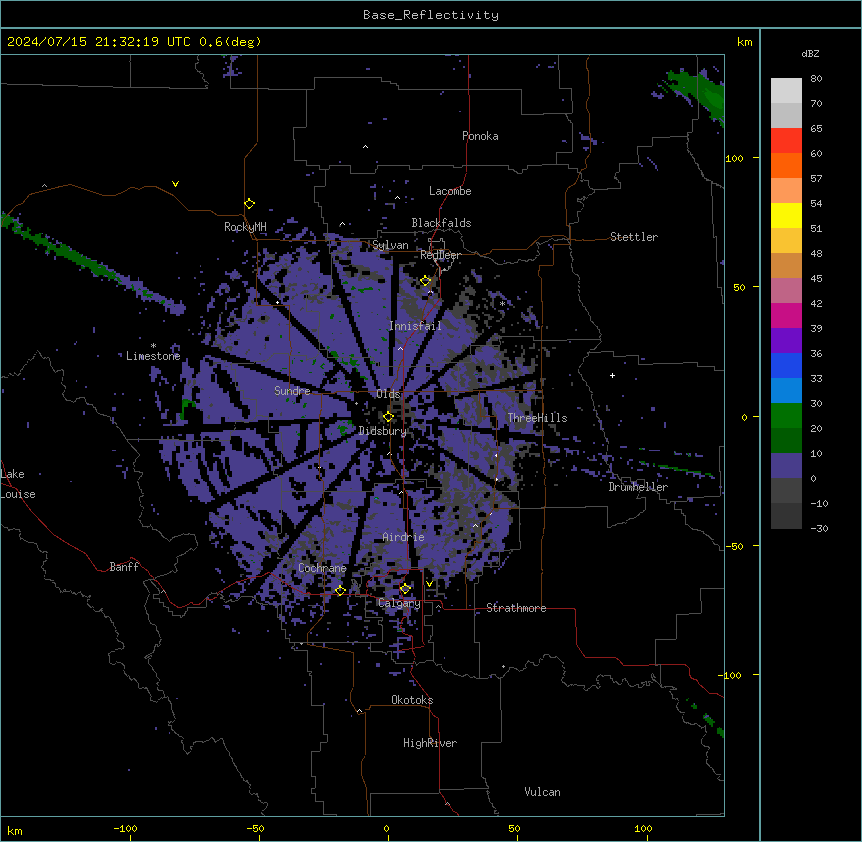
Task: Click the Vulcan label
Action: (x=543, y=792)
